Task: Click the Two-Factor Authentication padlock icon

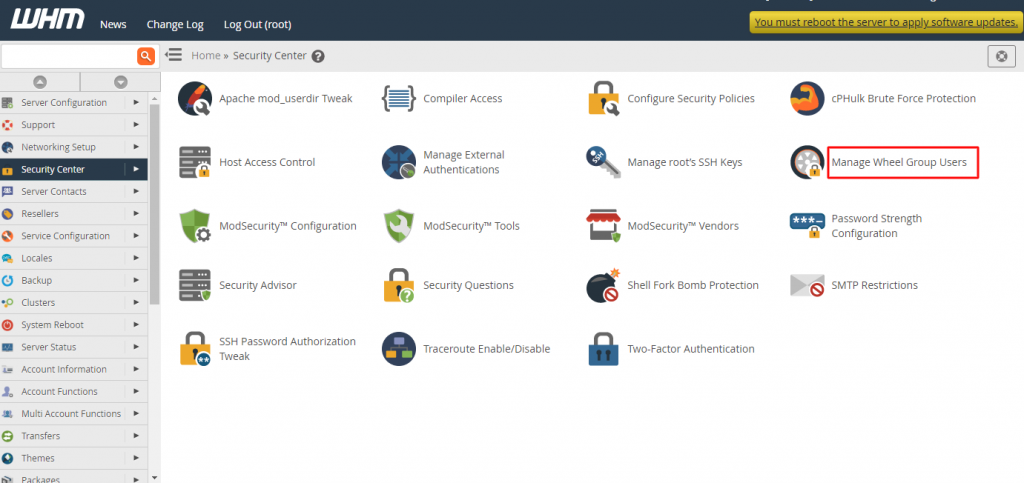Action: pyautogui.click(x=603, y=349)
